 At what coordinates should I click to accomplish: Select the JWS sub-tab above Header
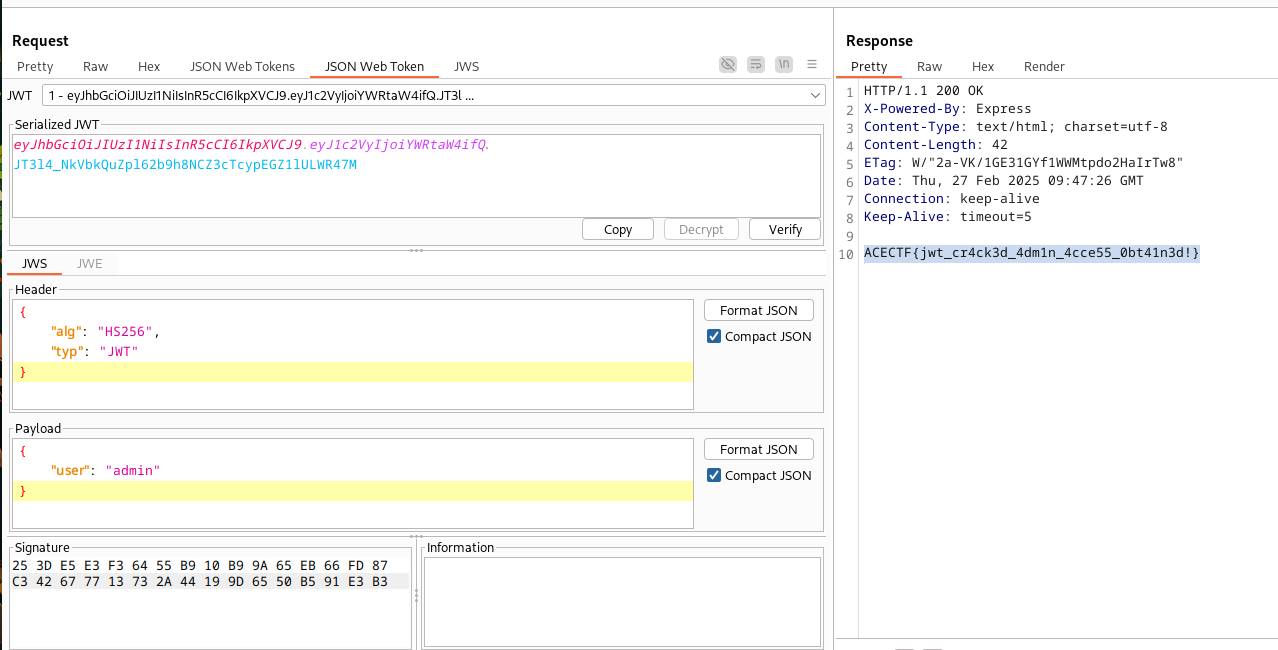(35, 264)
